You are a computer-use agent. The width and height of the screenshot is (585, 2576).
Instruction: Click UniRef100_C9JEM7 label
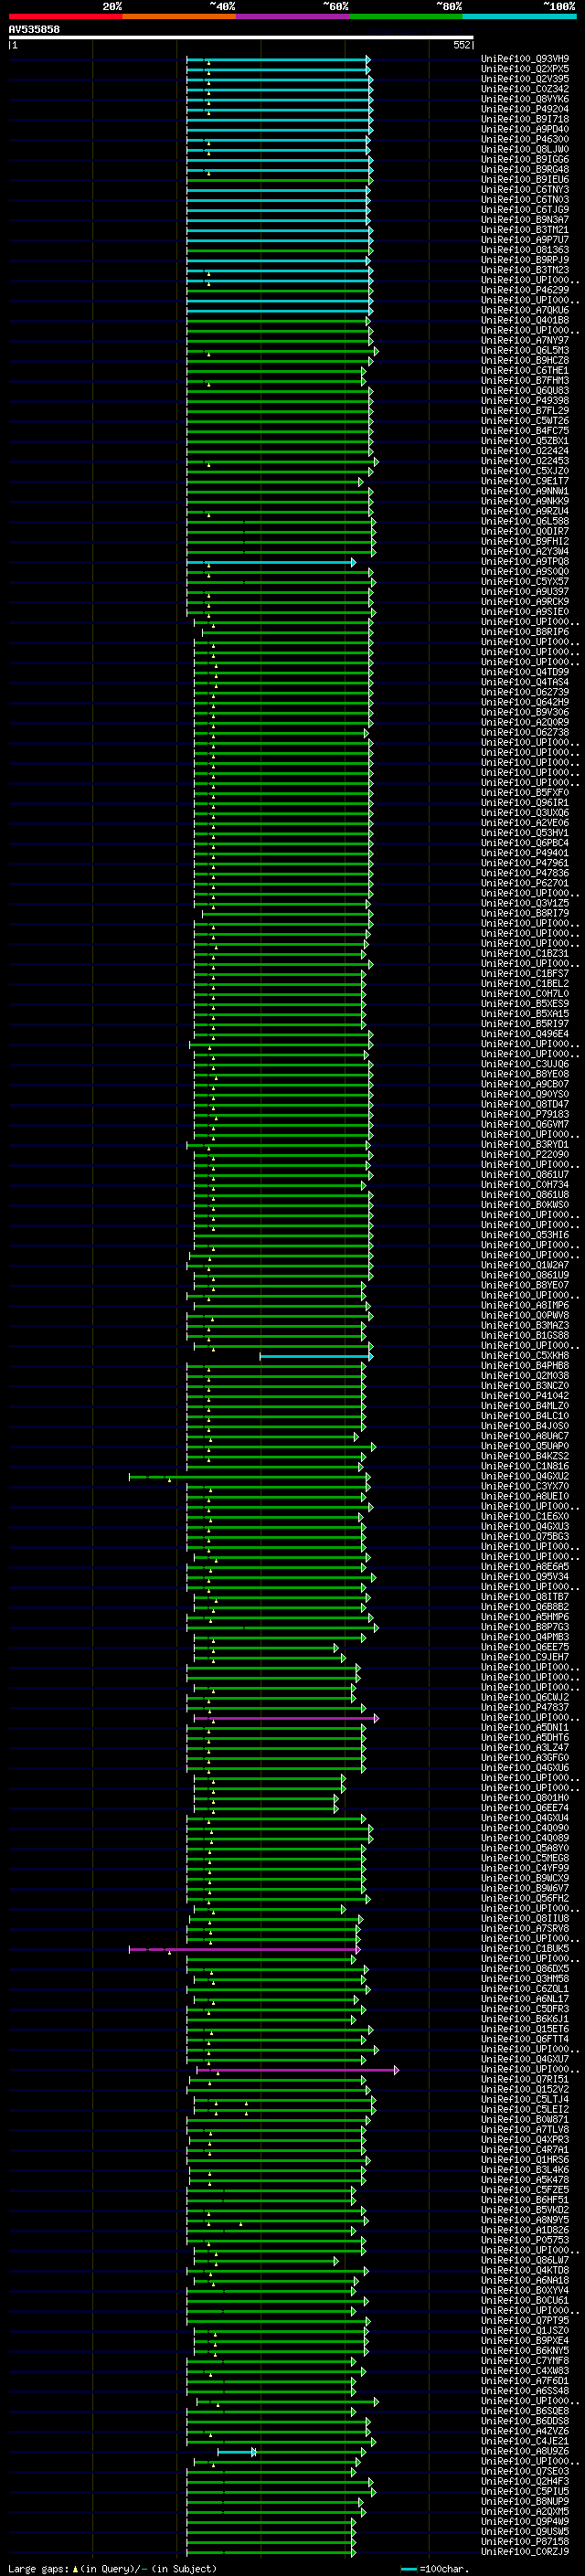(x=525, y=1657)
